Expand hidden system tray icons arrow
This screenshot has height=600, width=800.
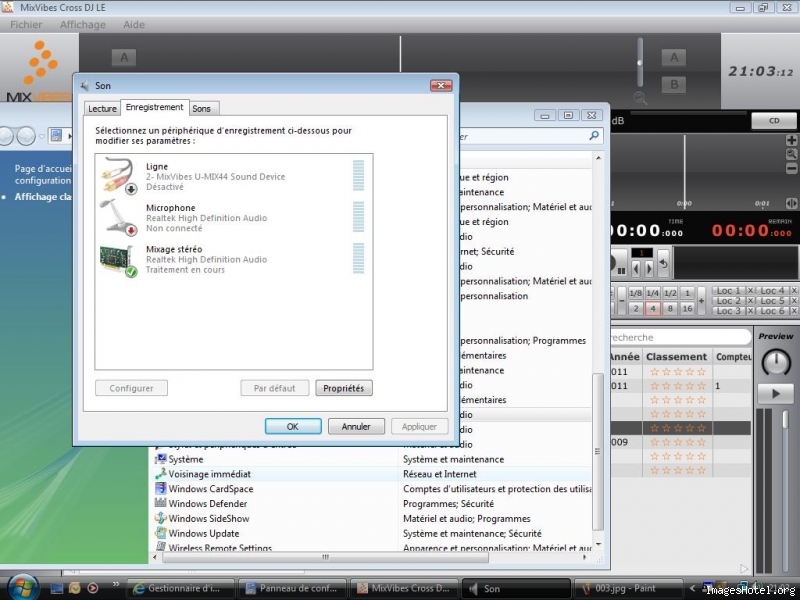tap(692, 588)
